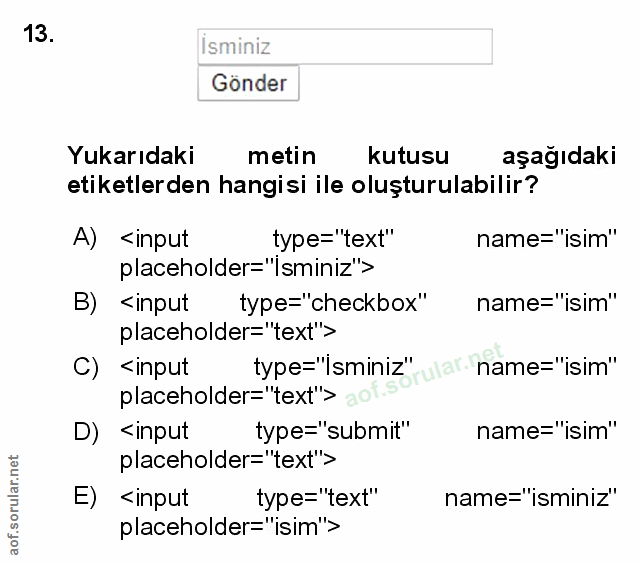The image size is (639, 563).
Task: Click name="isminiz" code in option E
Action: (531, 496)
